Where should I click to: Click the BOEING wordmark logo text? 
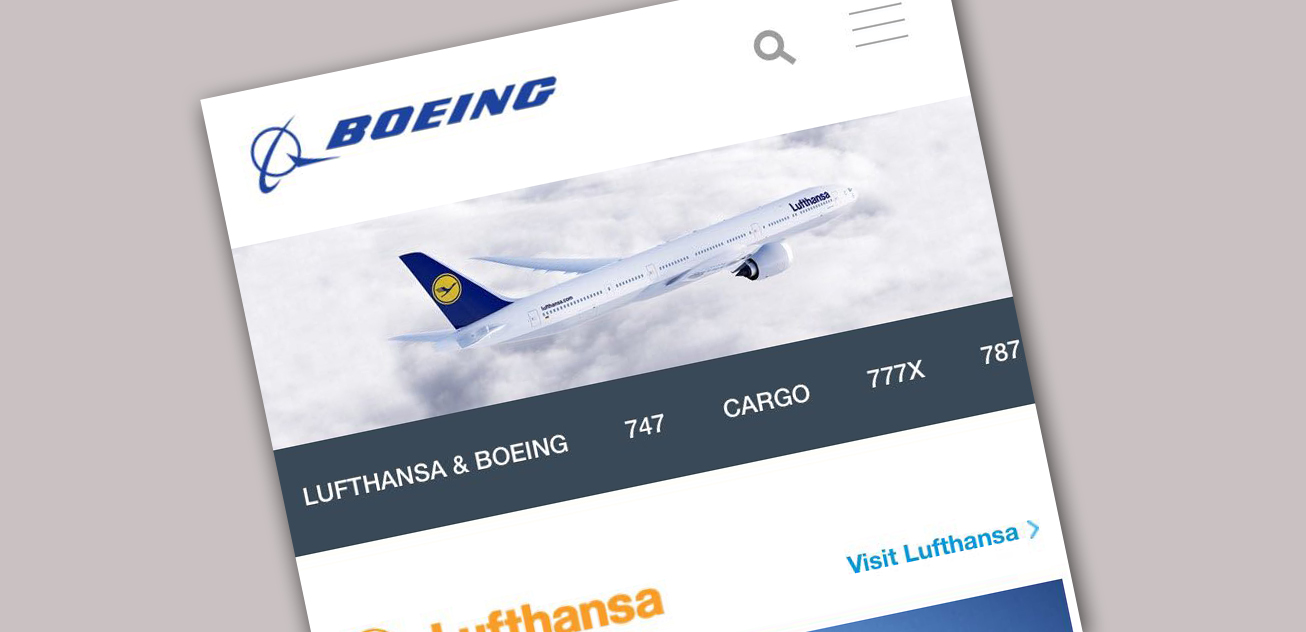[x=440, y=112]
